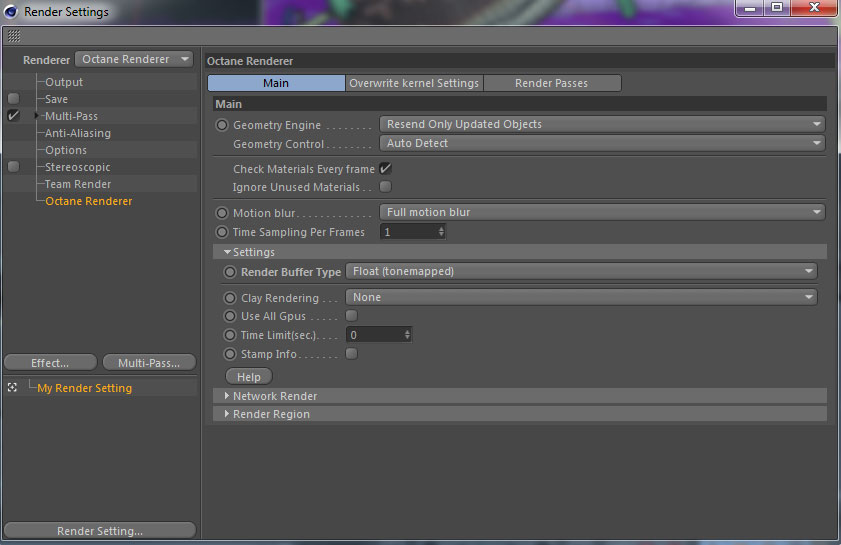Select Stereoscopic in the settings list
The image size is (841, 545).
77,167
